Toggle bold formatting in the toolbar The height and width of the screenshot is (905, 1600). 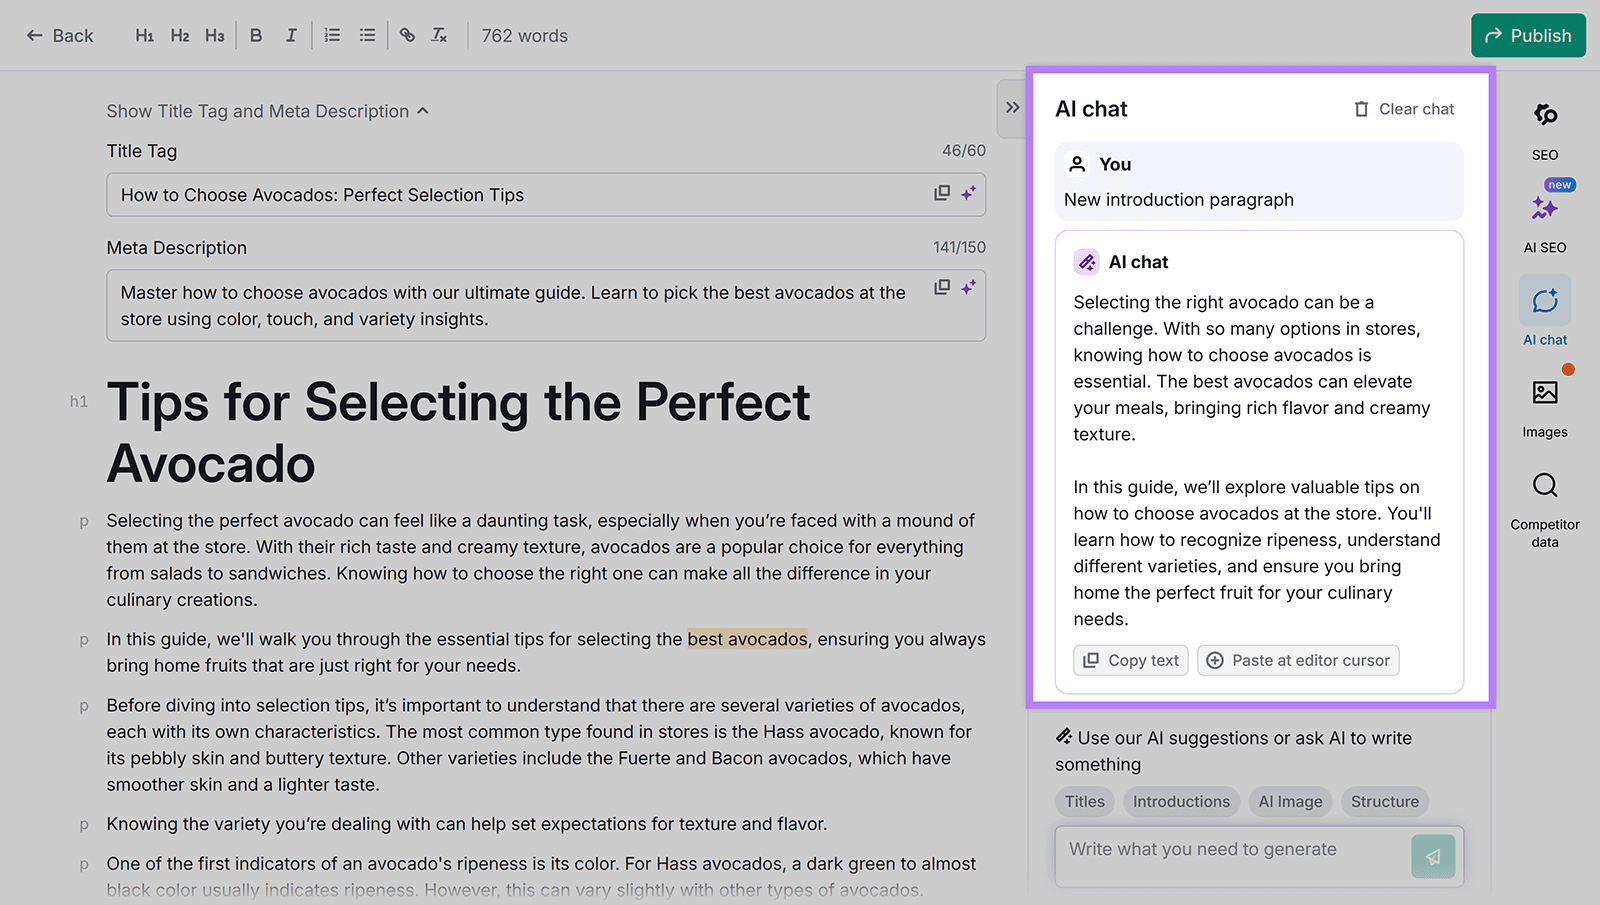tap(256, 34)
